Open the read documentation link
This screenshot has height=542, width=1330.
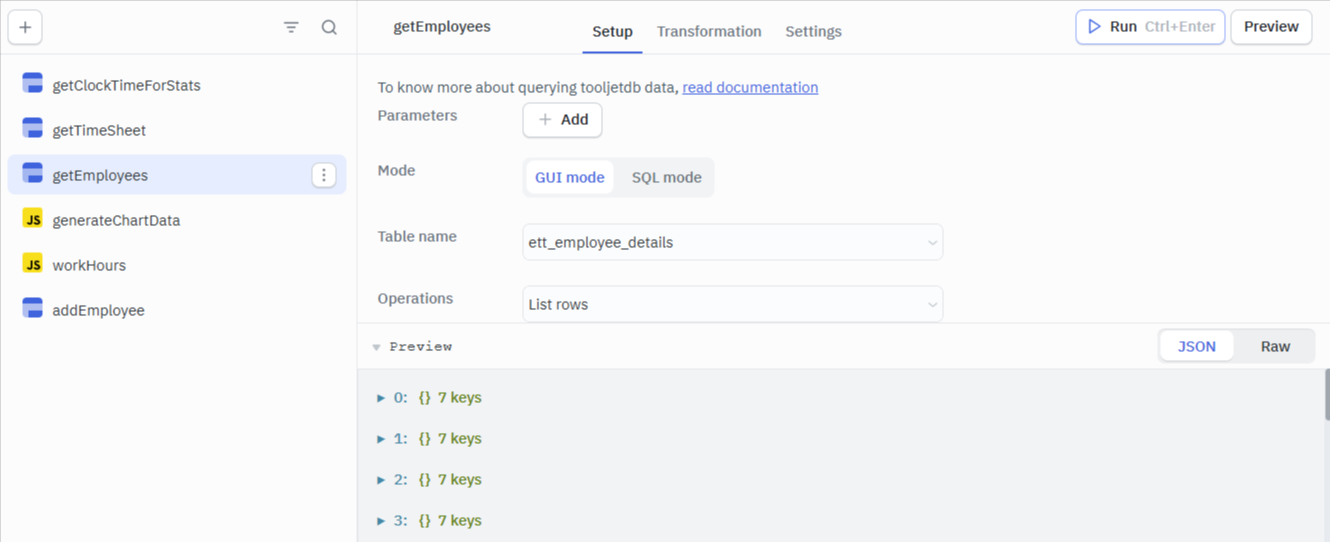point(750,87)
